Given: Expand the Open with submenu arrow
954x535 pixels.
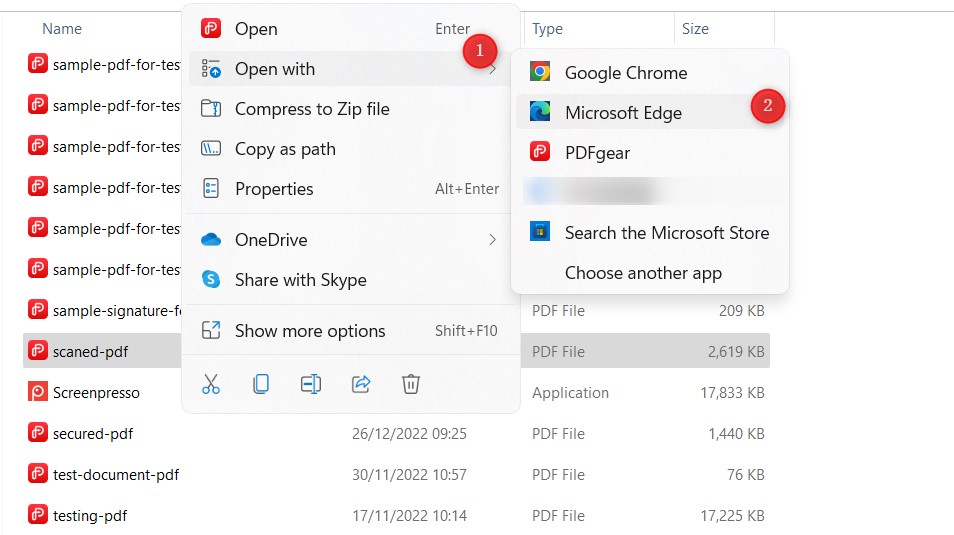Looking at the screenshot, I should pyautogui.click(x=492, y=70).
